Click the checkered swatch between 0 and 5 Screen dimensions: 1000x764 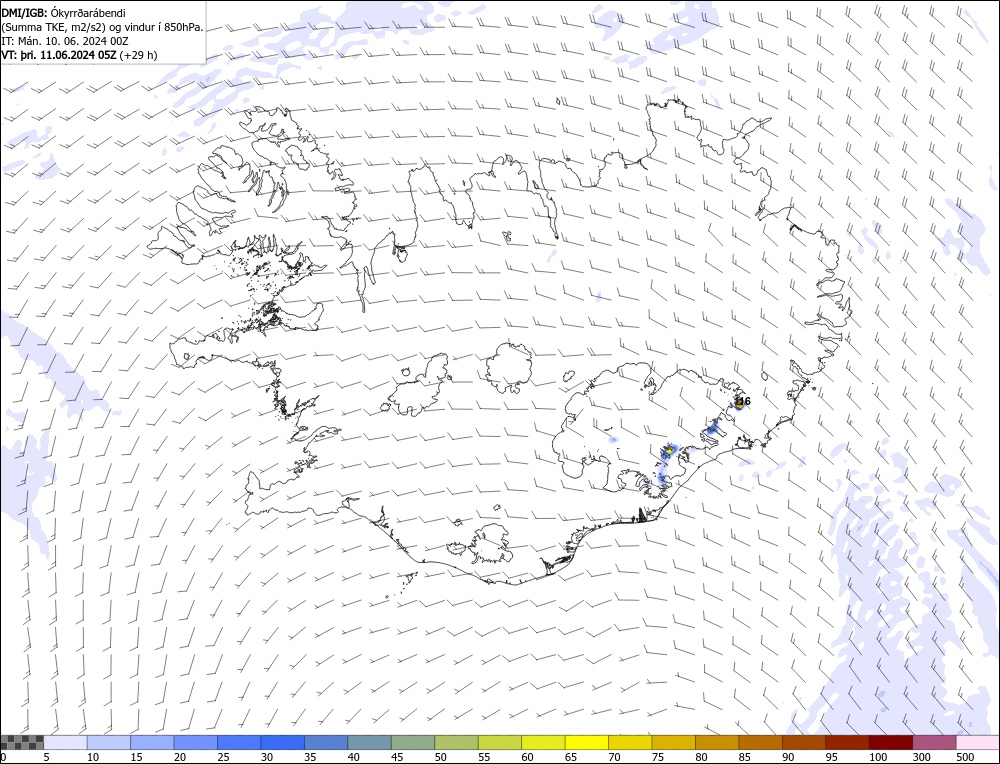[x=22, y=742]
